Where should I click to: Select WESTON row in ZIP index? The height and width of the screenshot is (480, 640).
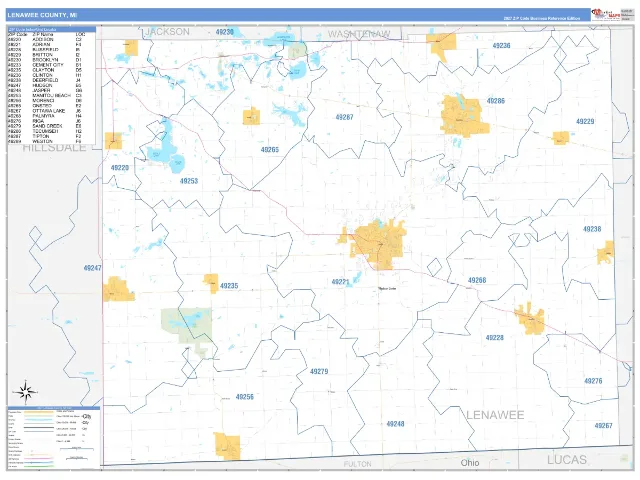[x=45, y=141]
